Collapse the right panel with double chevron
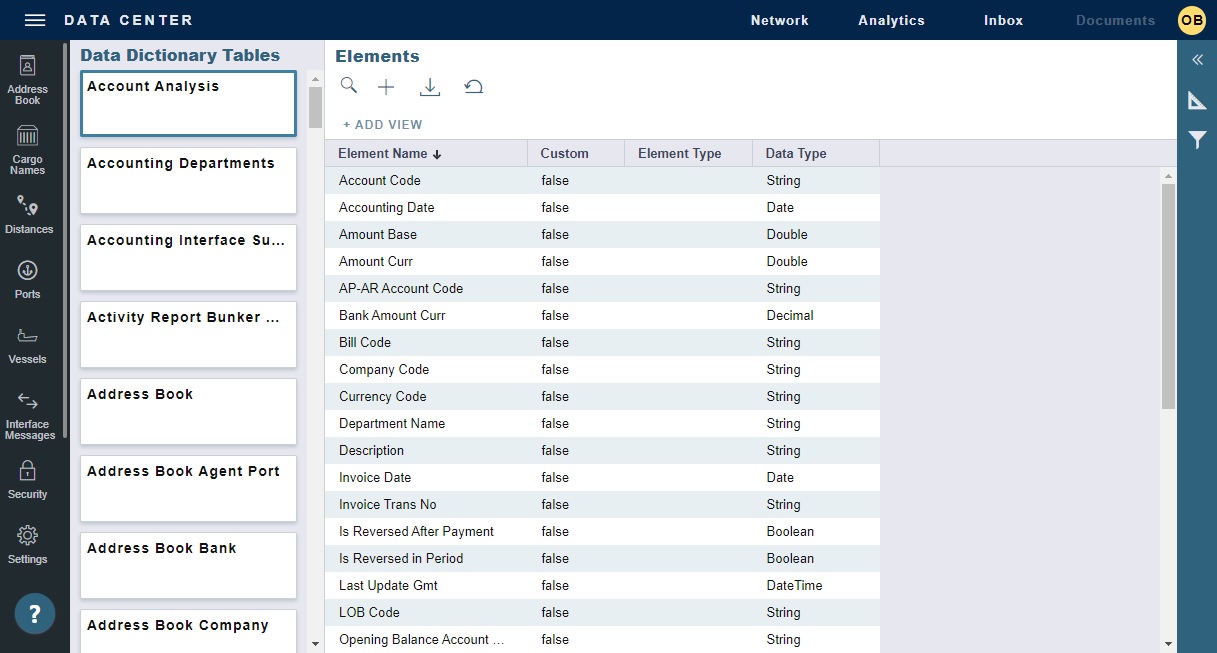 click(x=1196, y=60)
